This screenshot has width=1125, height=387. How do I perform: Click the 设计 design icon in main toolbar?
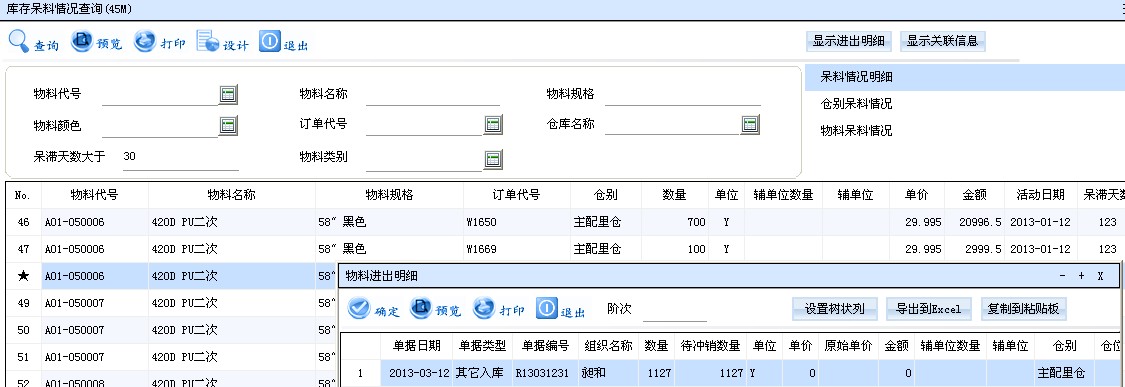[207, 42]
